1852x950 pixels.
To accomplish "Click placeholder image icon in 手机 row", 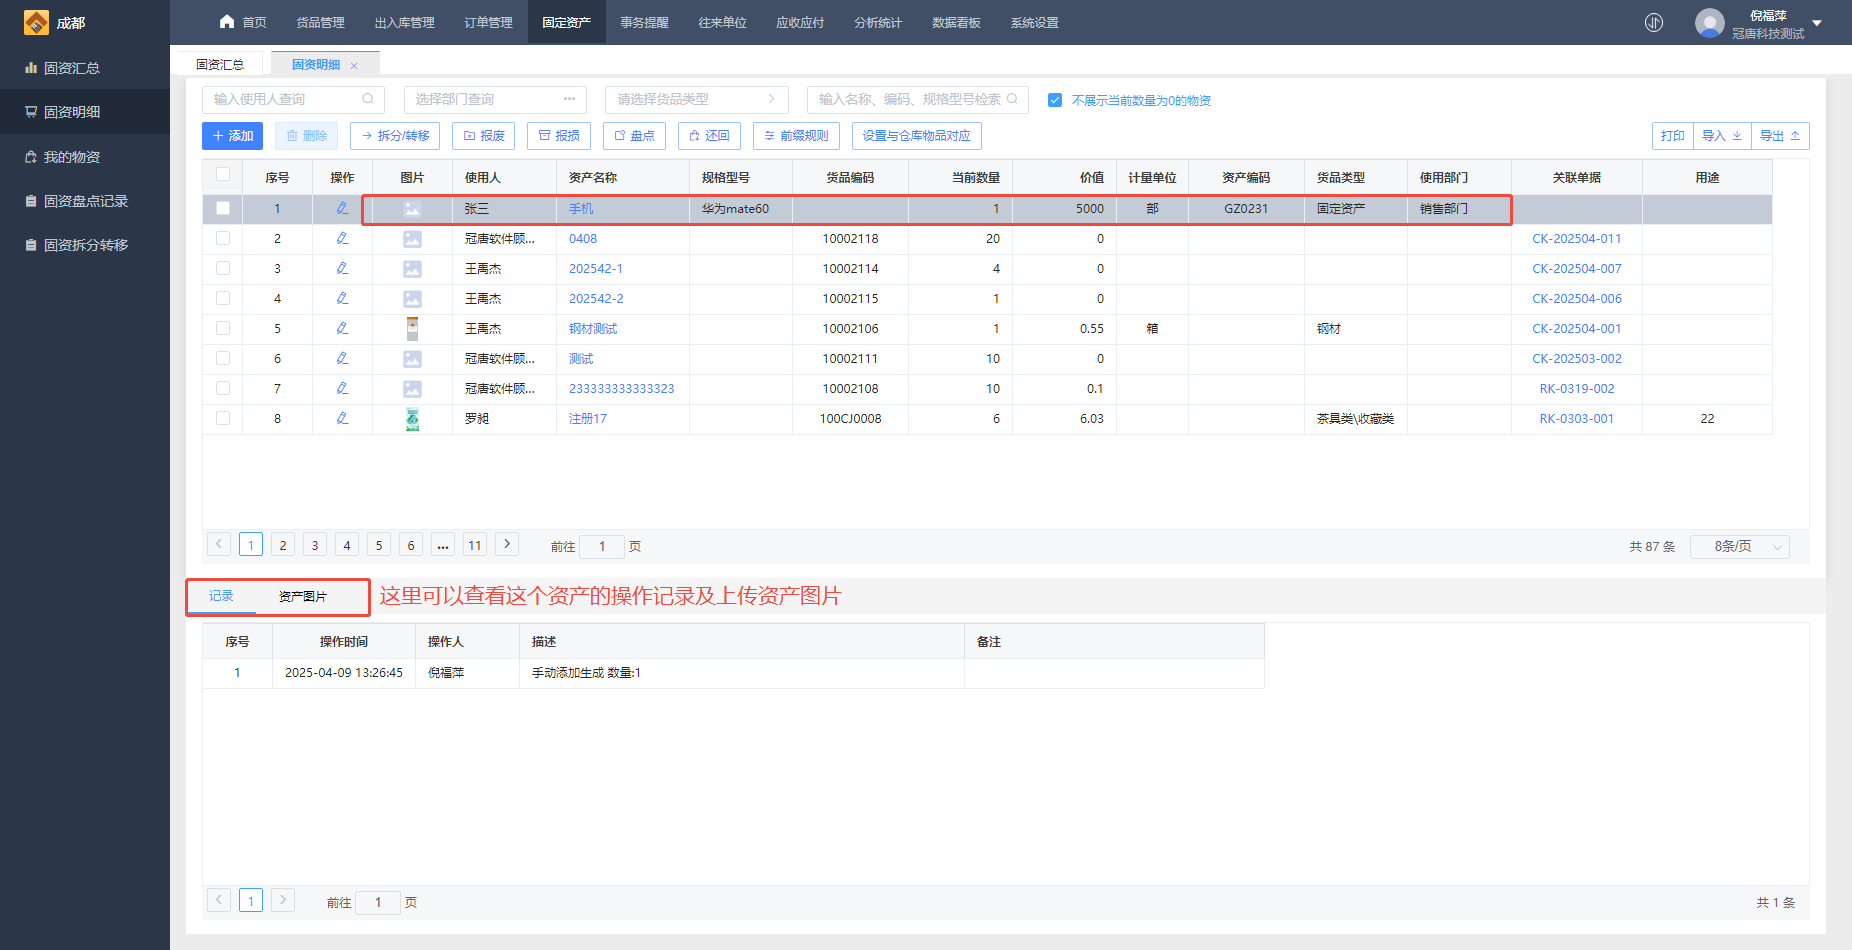I will 412,209.
